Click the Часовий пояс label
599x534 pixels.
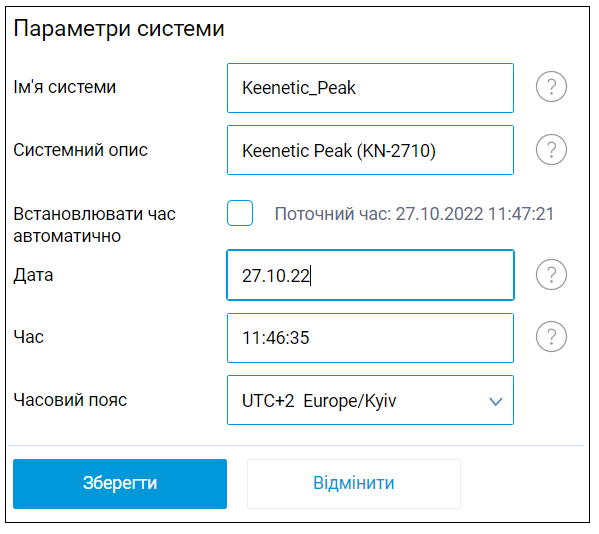(x=70, y=400)
